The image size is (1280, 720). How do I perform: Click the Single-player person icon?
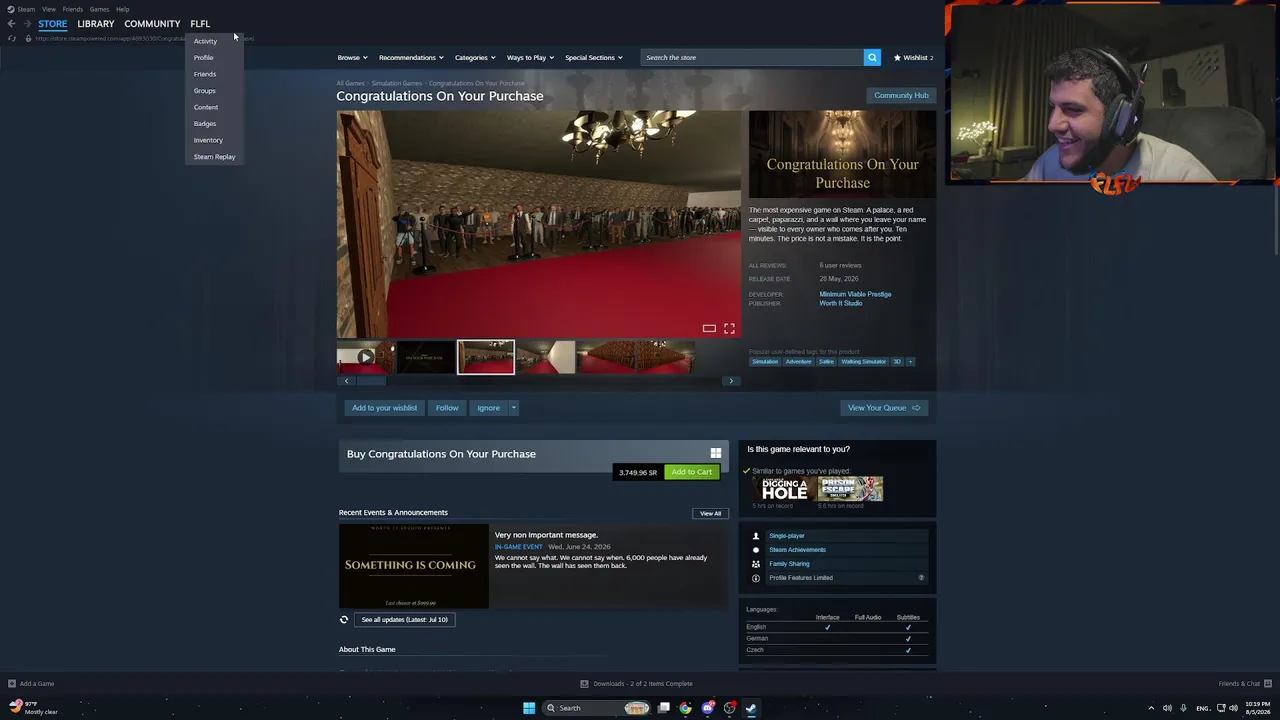pos(756,536)
